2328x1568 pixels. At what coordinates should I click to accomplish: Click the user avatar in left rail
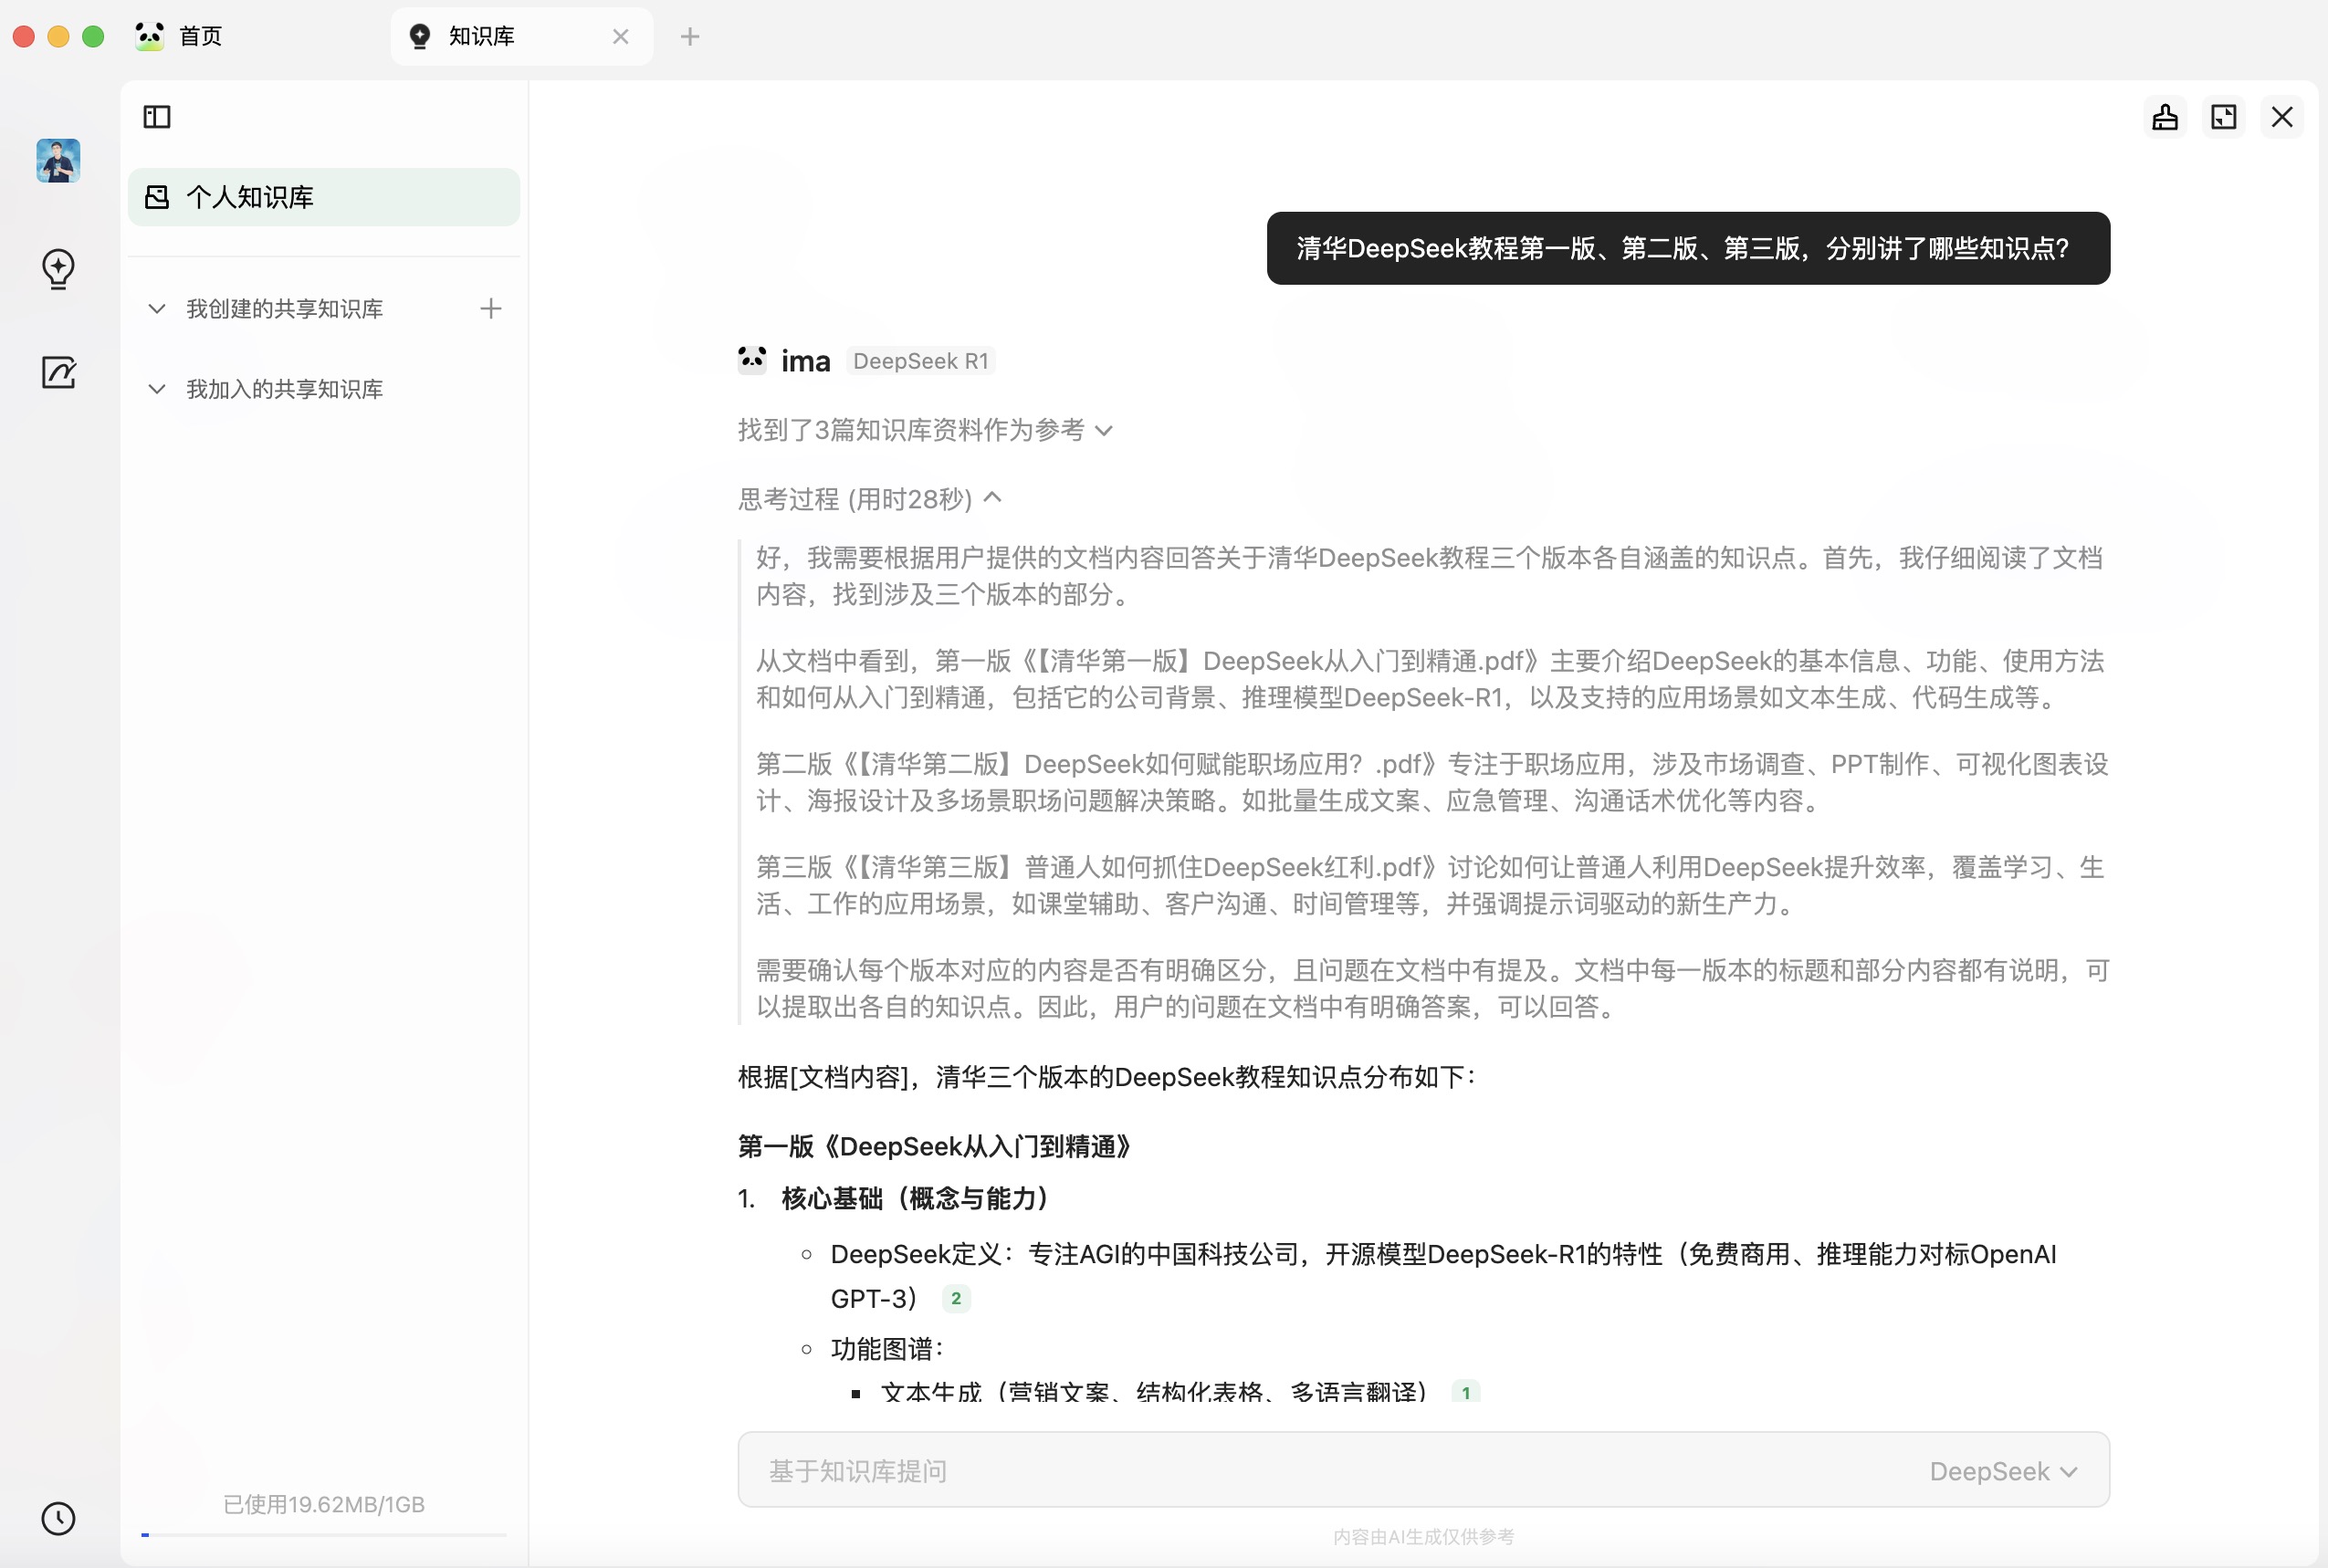(58, 160)
